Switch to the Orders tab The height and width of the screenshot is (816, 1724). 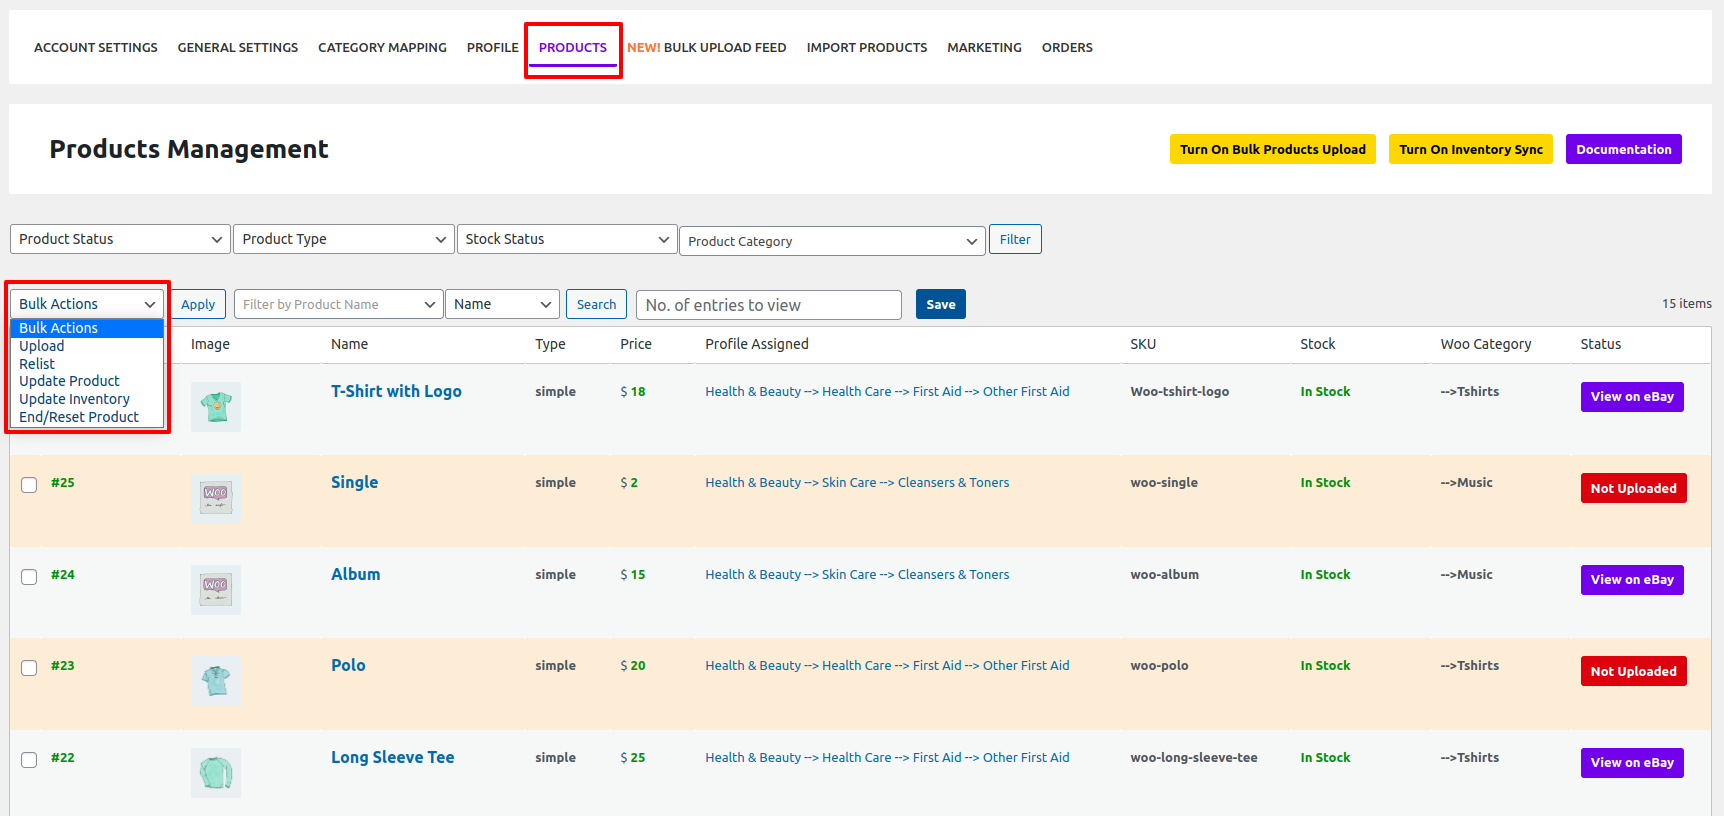[x=1067, y=47]
